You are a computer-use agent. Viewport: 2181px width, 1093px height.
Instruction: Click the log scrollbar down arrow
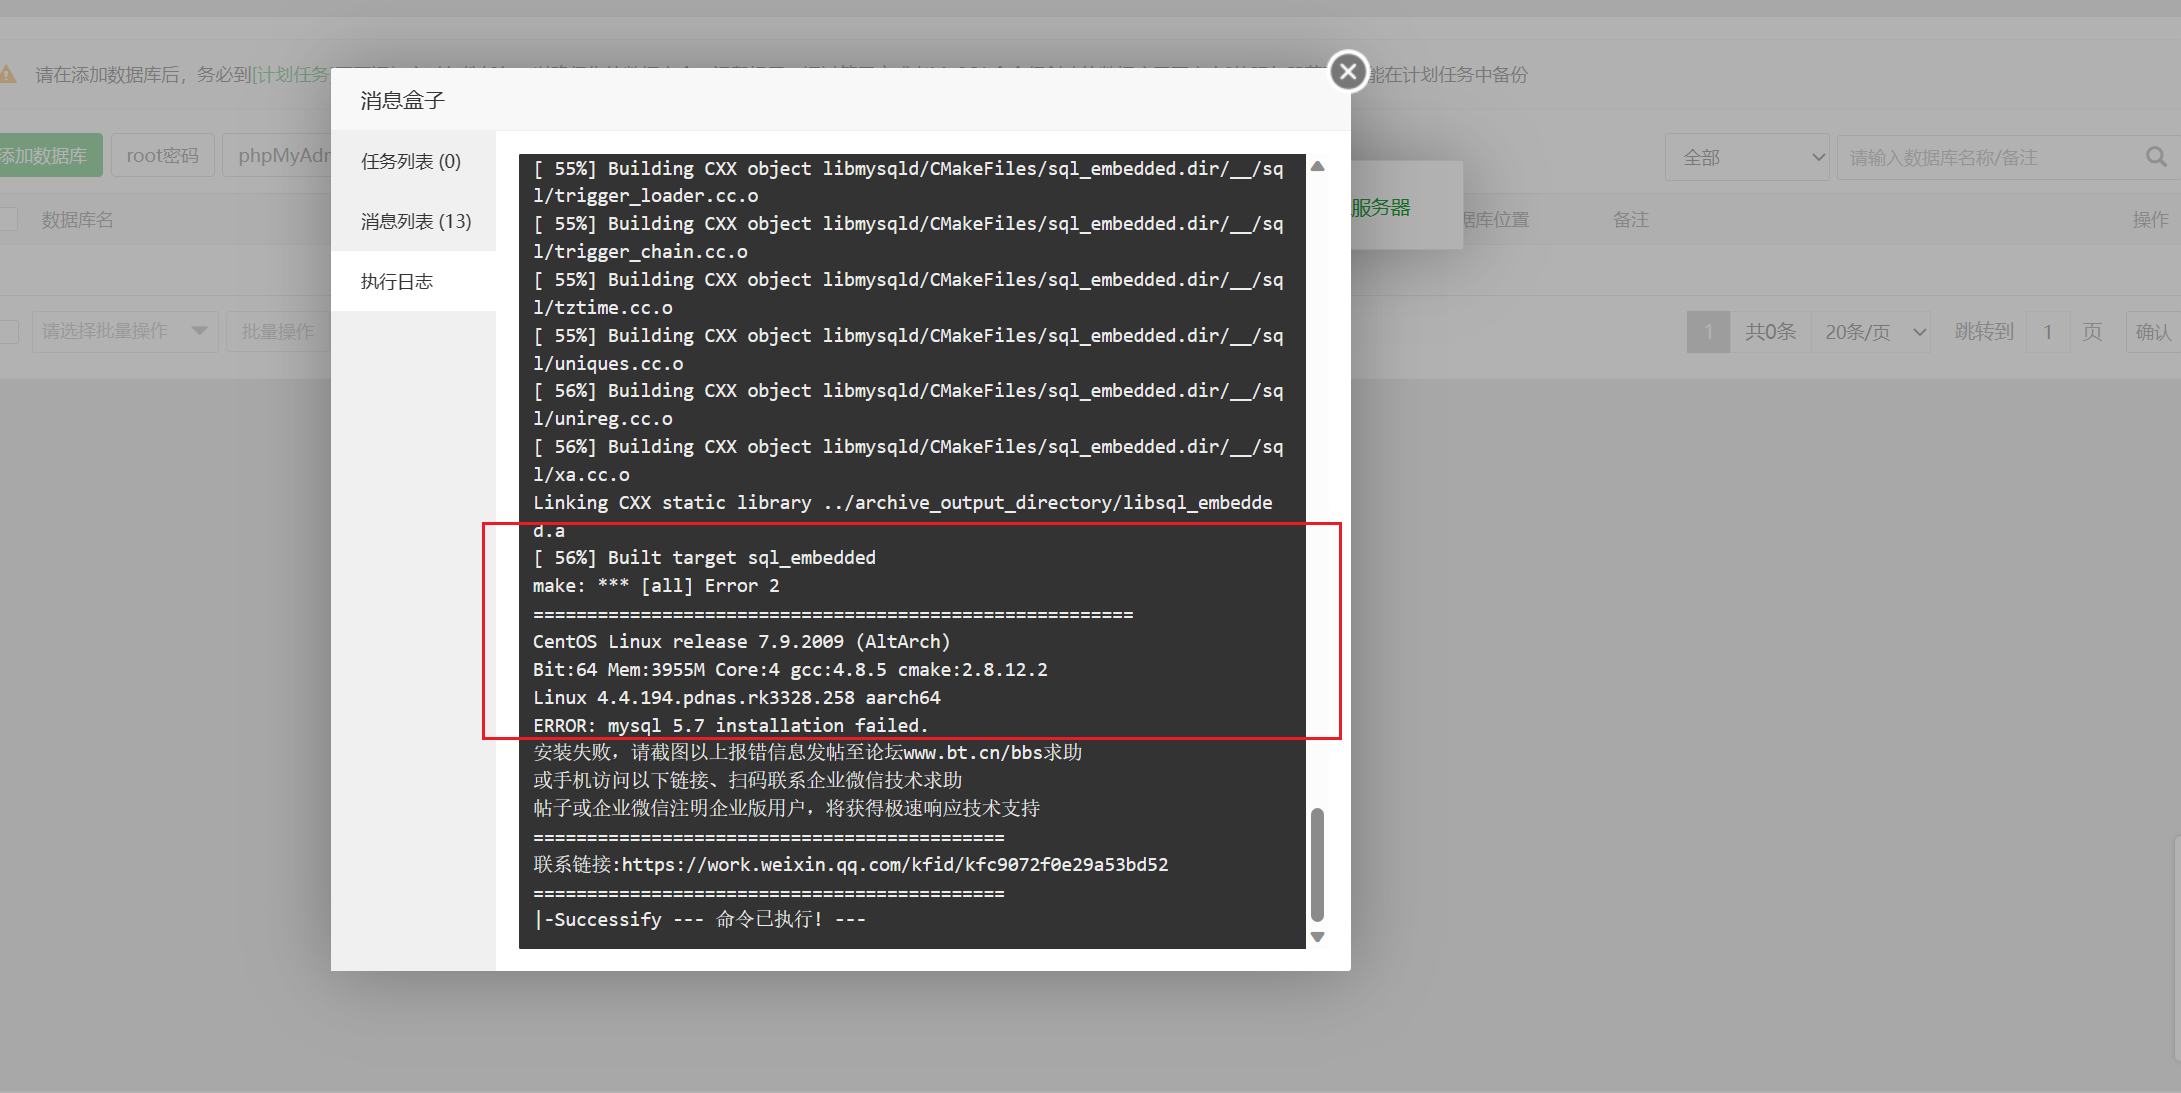[1318, 937]
